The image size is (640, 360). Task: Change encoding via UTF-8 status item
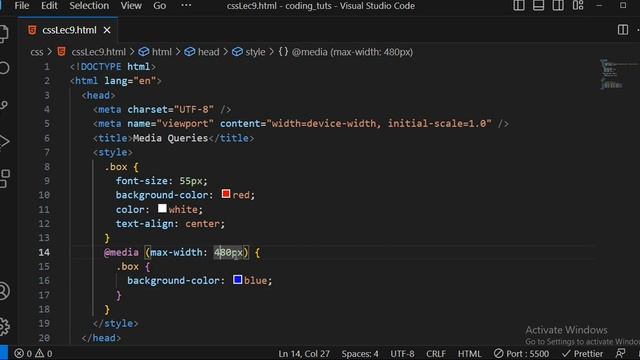click(x=402, y=353)
